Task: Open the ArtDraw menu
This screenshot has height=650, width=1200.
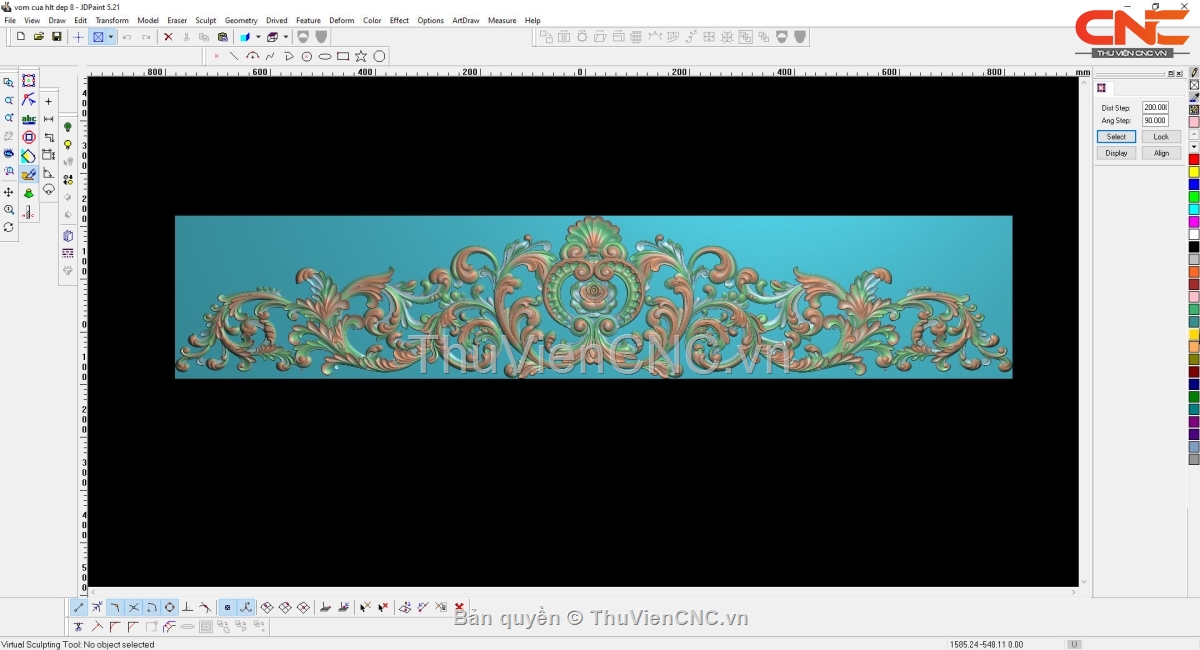Action: click(465, 20)
